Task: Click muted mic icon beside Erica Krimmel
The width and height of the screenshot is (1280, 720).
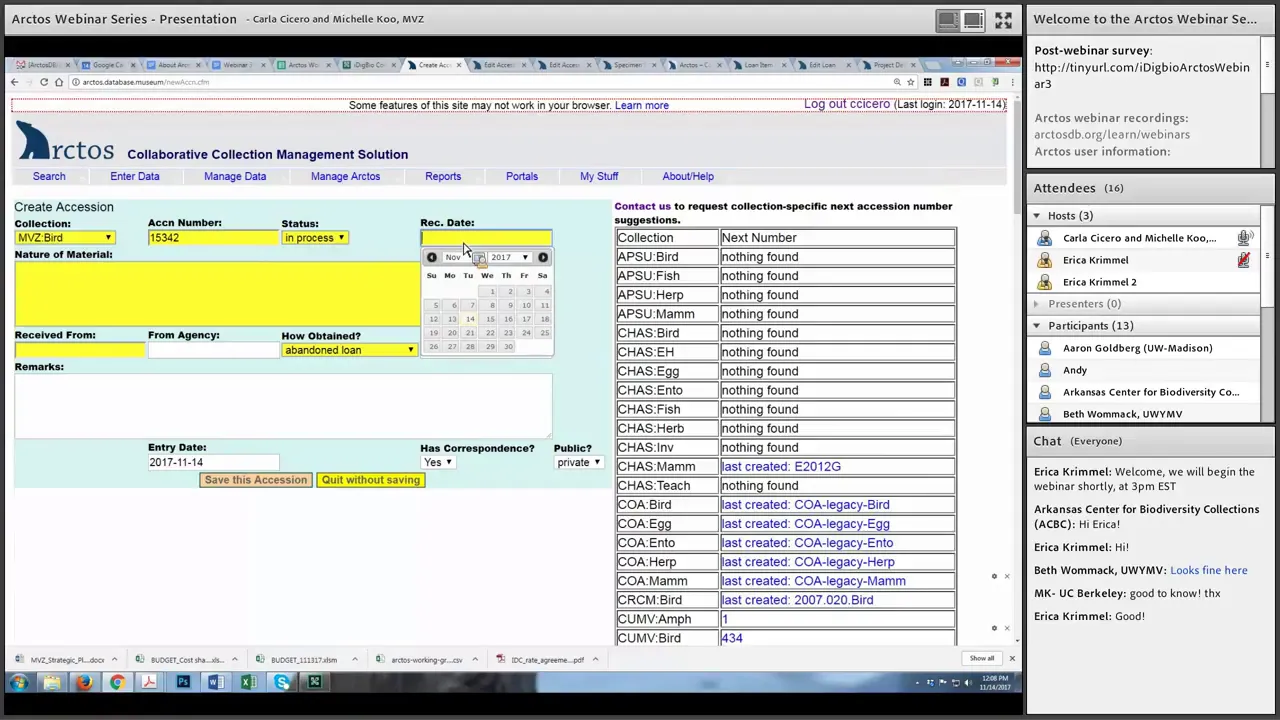Action: click(x=1243, y=260)
